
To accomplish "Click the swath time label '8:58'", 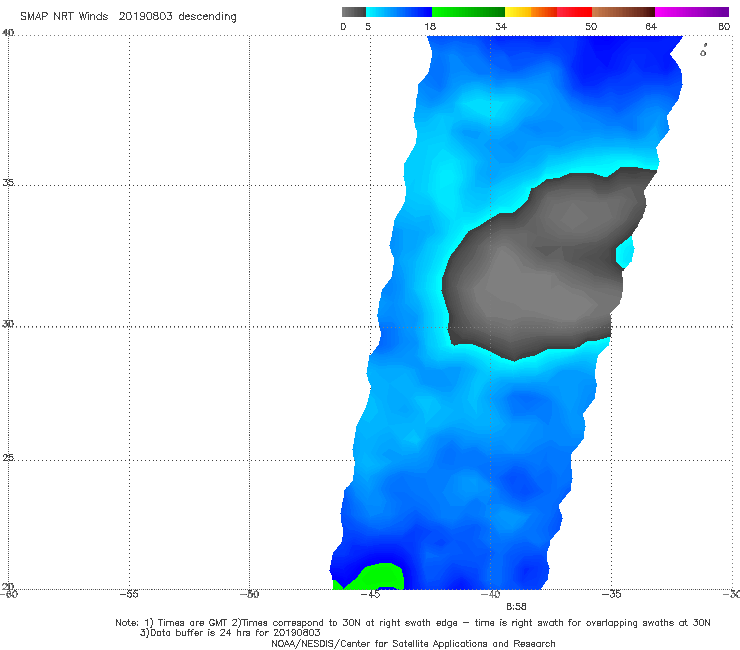I will coord(516,607).
